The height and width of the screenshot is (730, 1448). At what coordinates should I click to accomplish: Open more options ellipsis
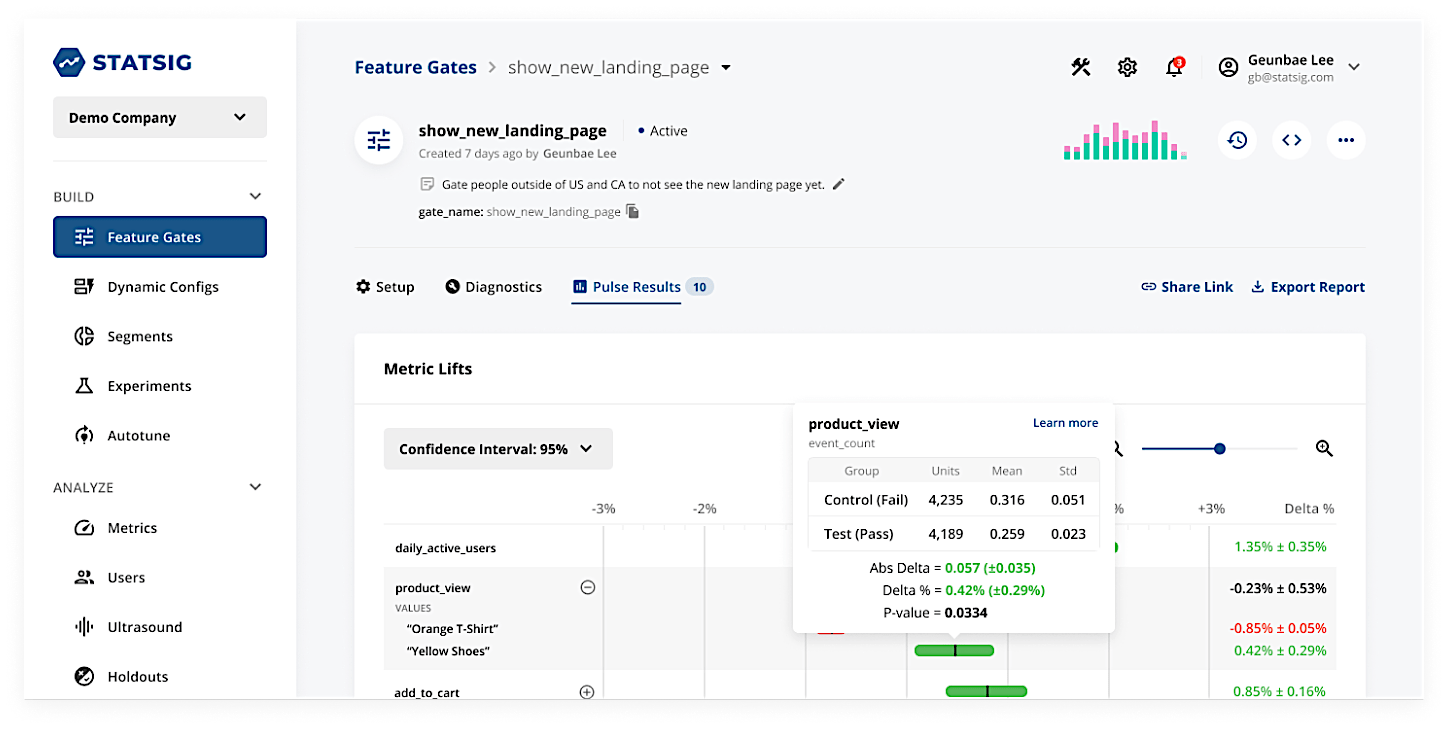pyautogui.click(x=1346, y=140)
